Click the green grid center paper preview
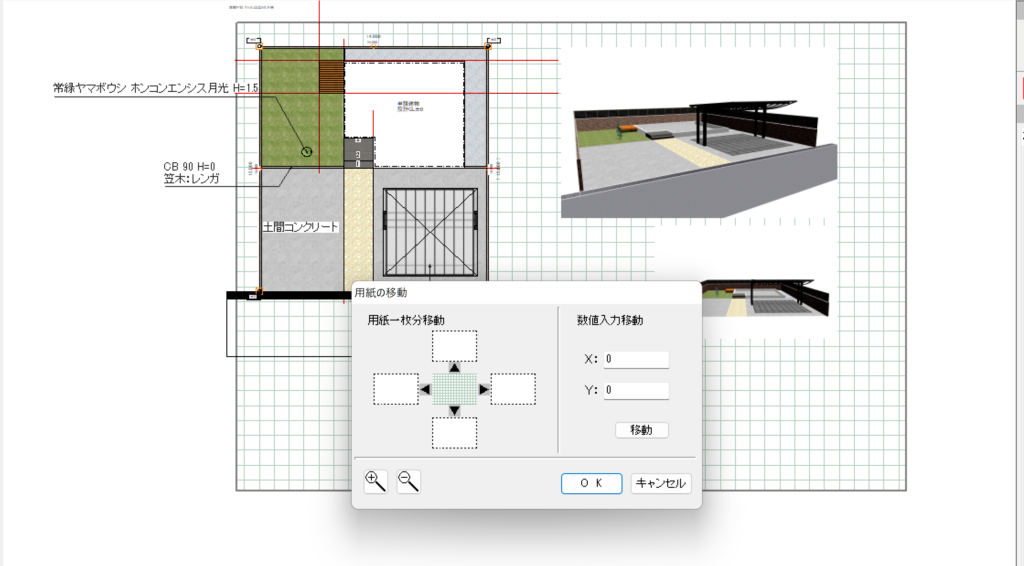Screen dimensions: 1024x566 [454, 389]
